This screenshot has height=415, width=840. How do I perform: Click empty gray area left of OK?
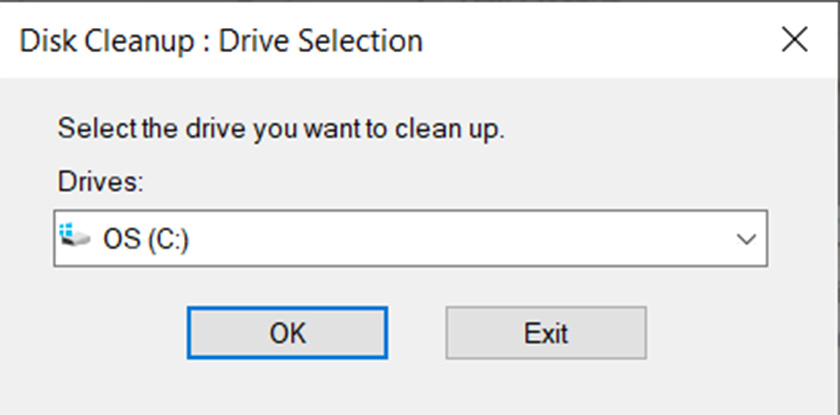pyautogui.click(x=110, y=332)
